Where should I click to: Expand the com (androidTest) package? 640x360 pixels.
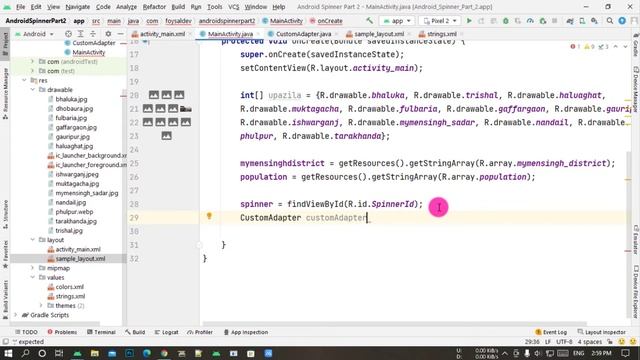pos(33,62)
